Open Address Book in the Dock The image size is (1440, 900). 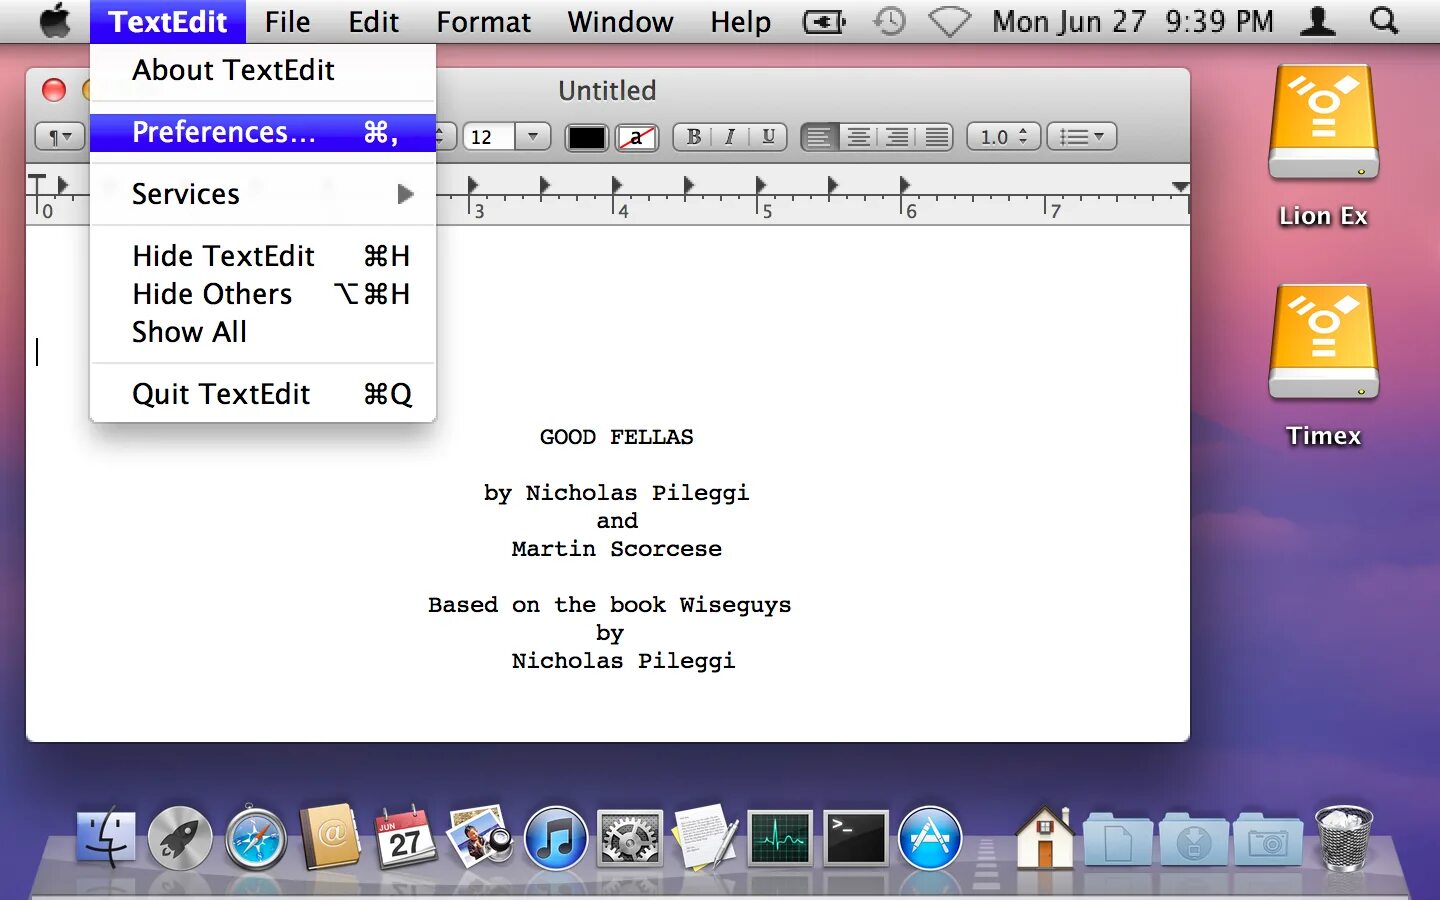[330, 837]
